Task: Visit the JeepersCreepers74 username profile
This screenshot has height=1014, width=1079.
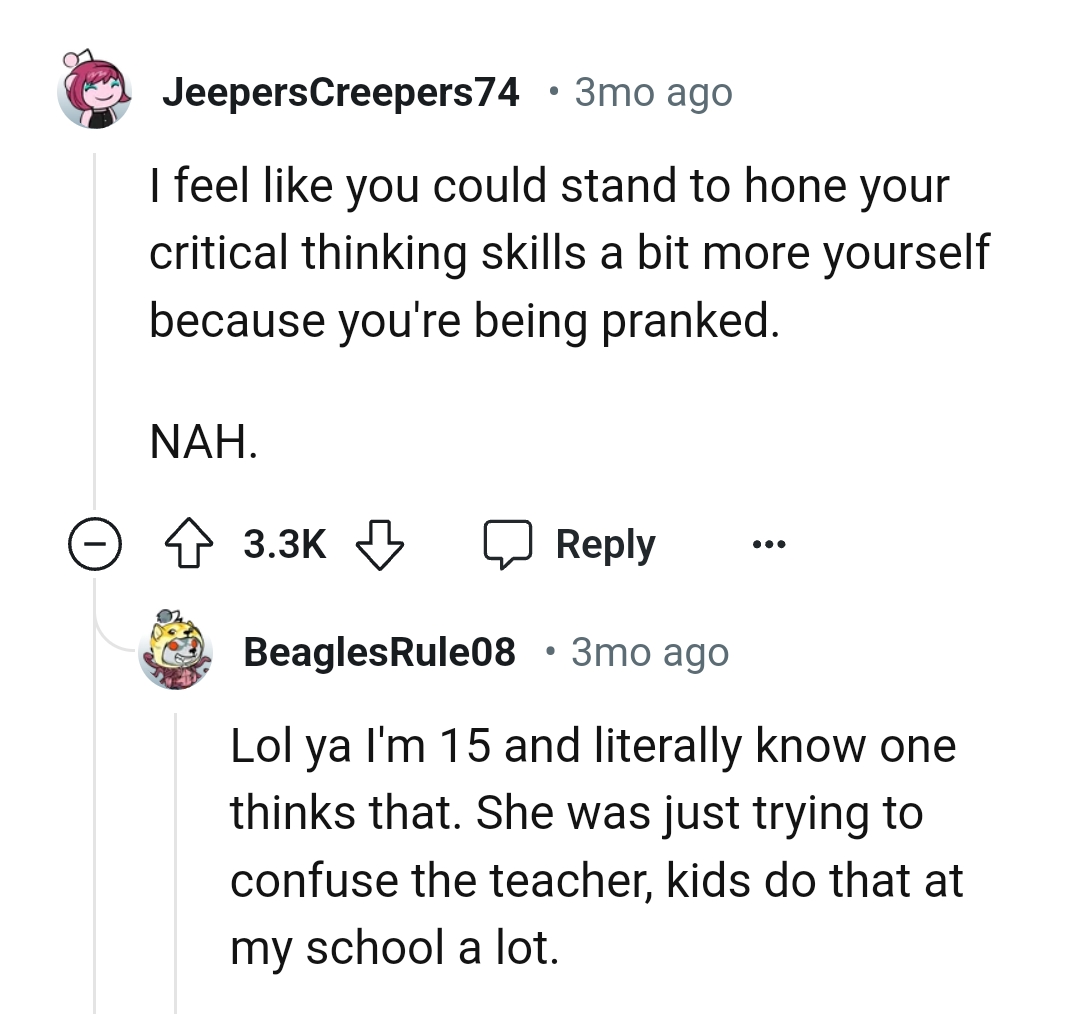Action: [341, 93]
